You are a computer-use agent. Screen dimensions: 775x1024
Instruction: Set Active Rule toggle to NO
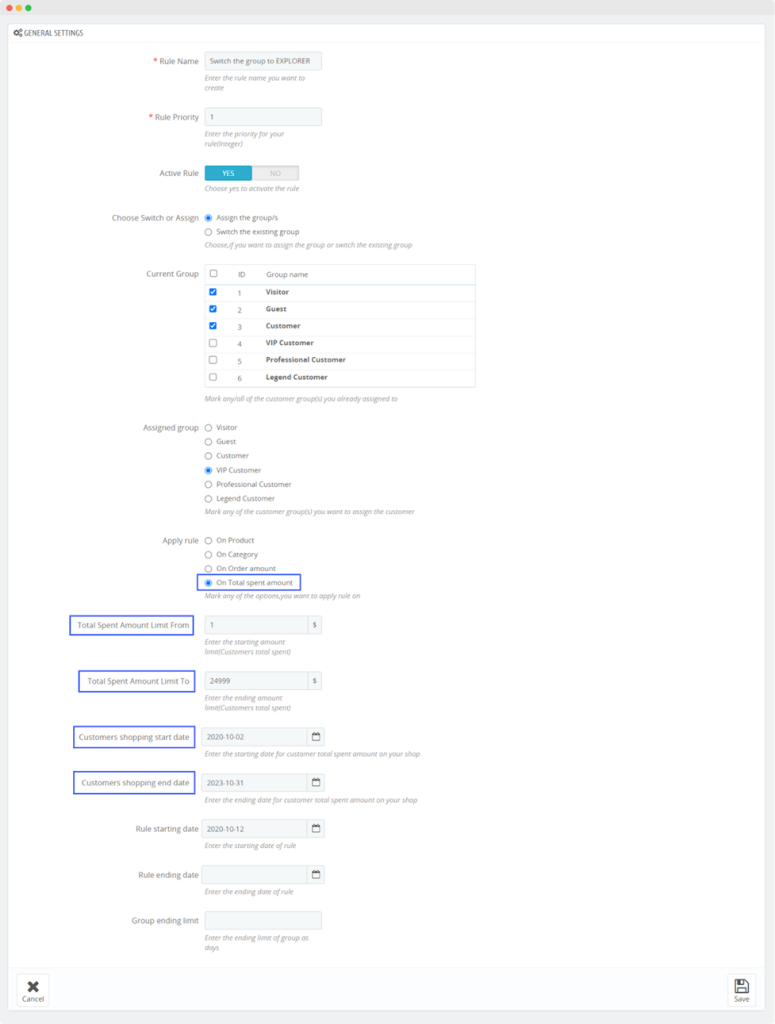[x=275, y=173]
